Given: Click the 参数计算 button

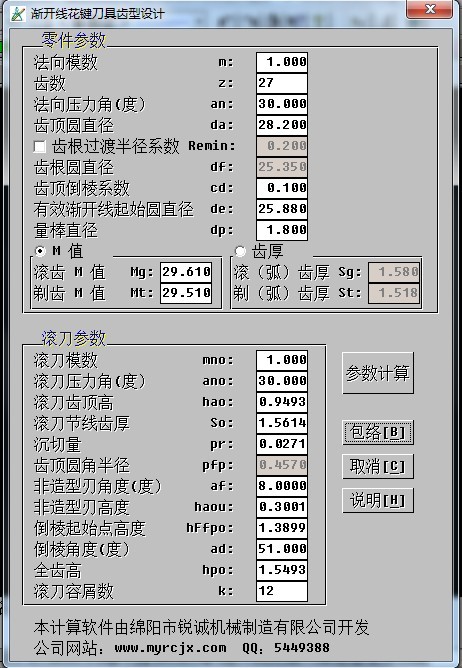Looking at the screenshot, I should coord(378,373).
